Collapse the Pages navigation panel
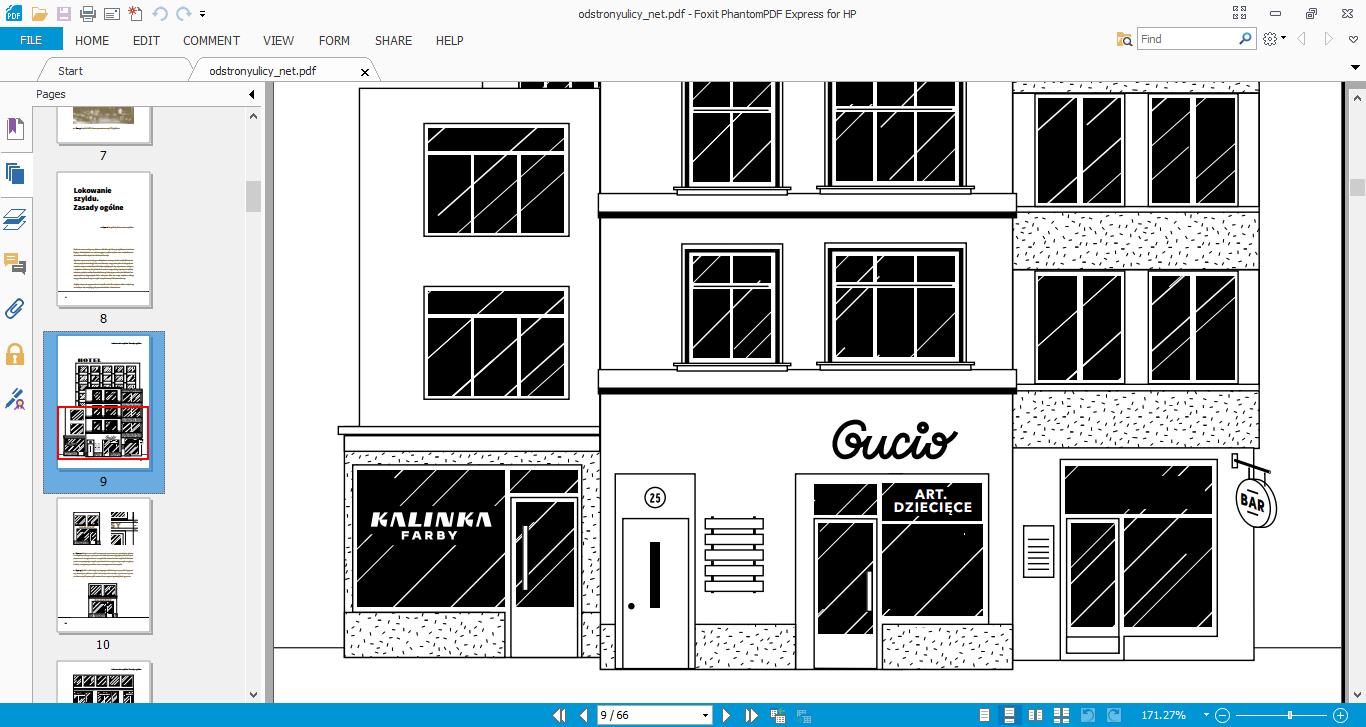 click(x=252, y=94)
